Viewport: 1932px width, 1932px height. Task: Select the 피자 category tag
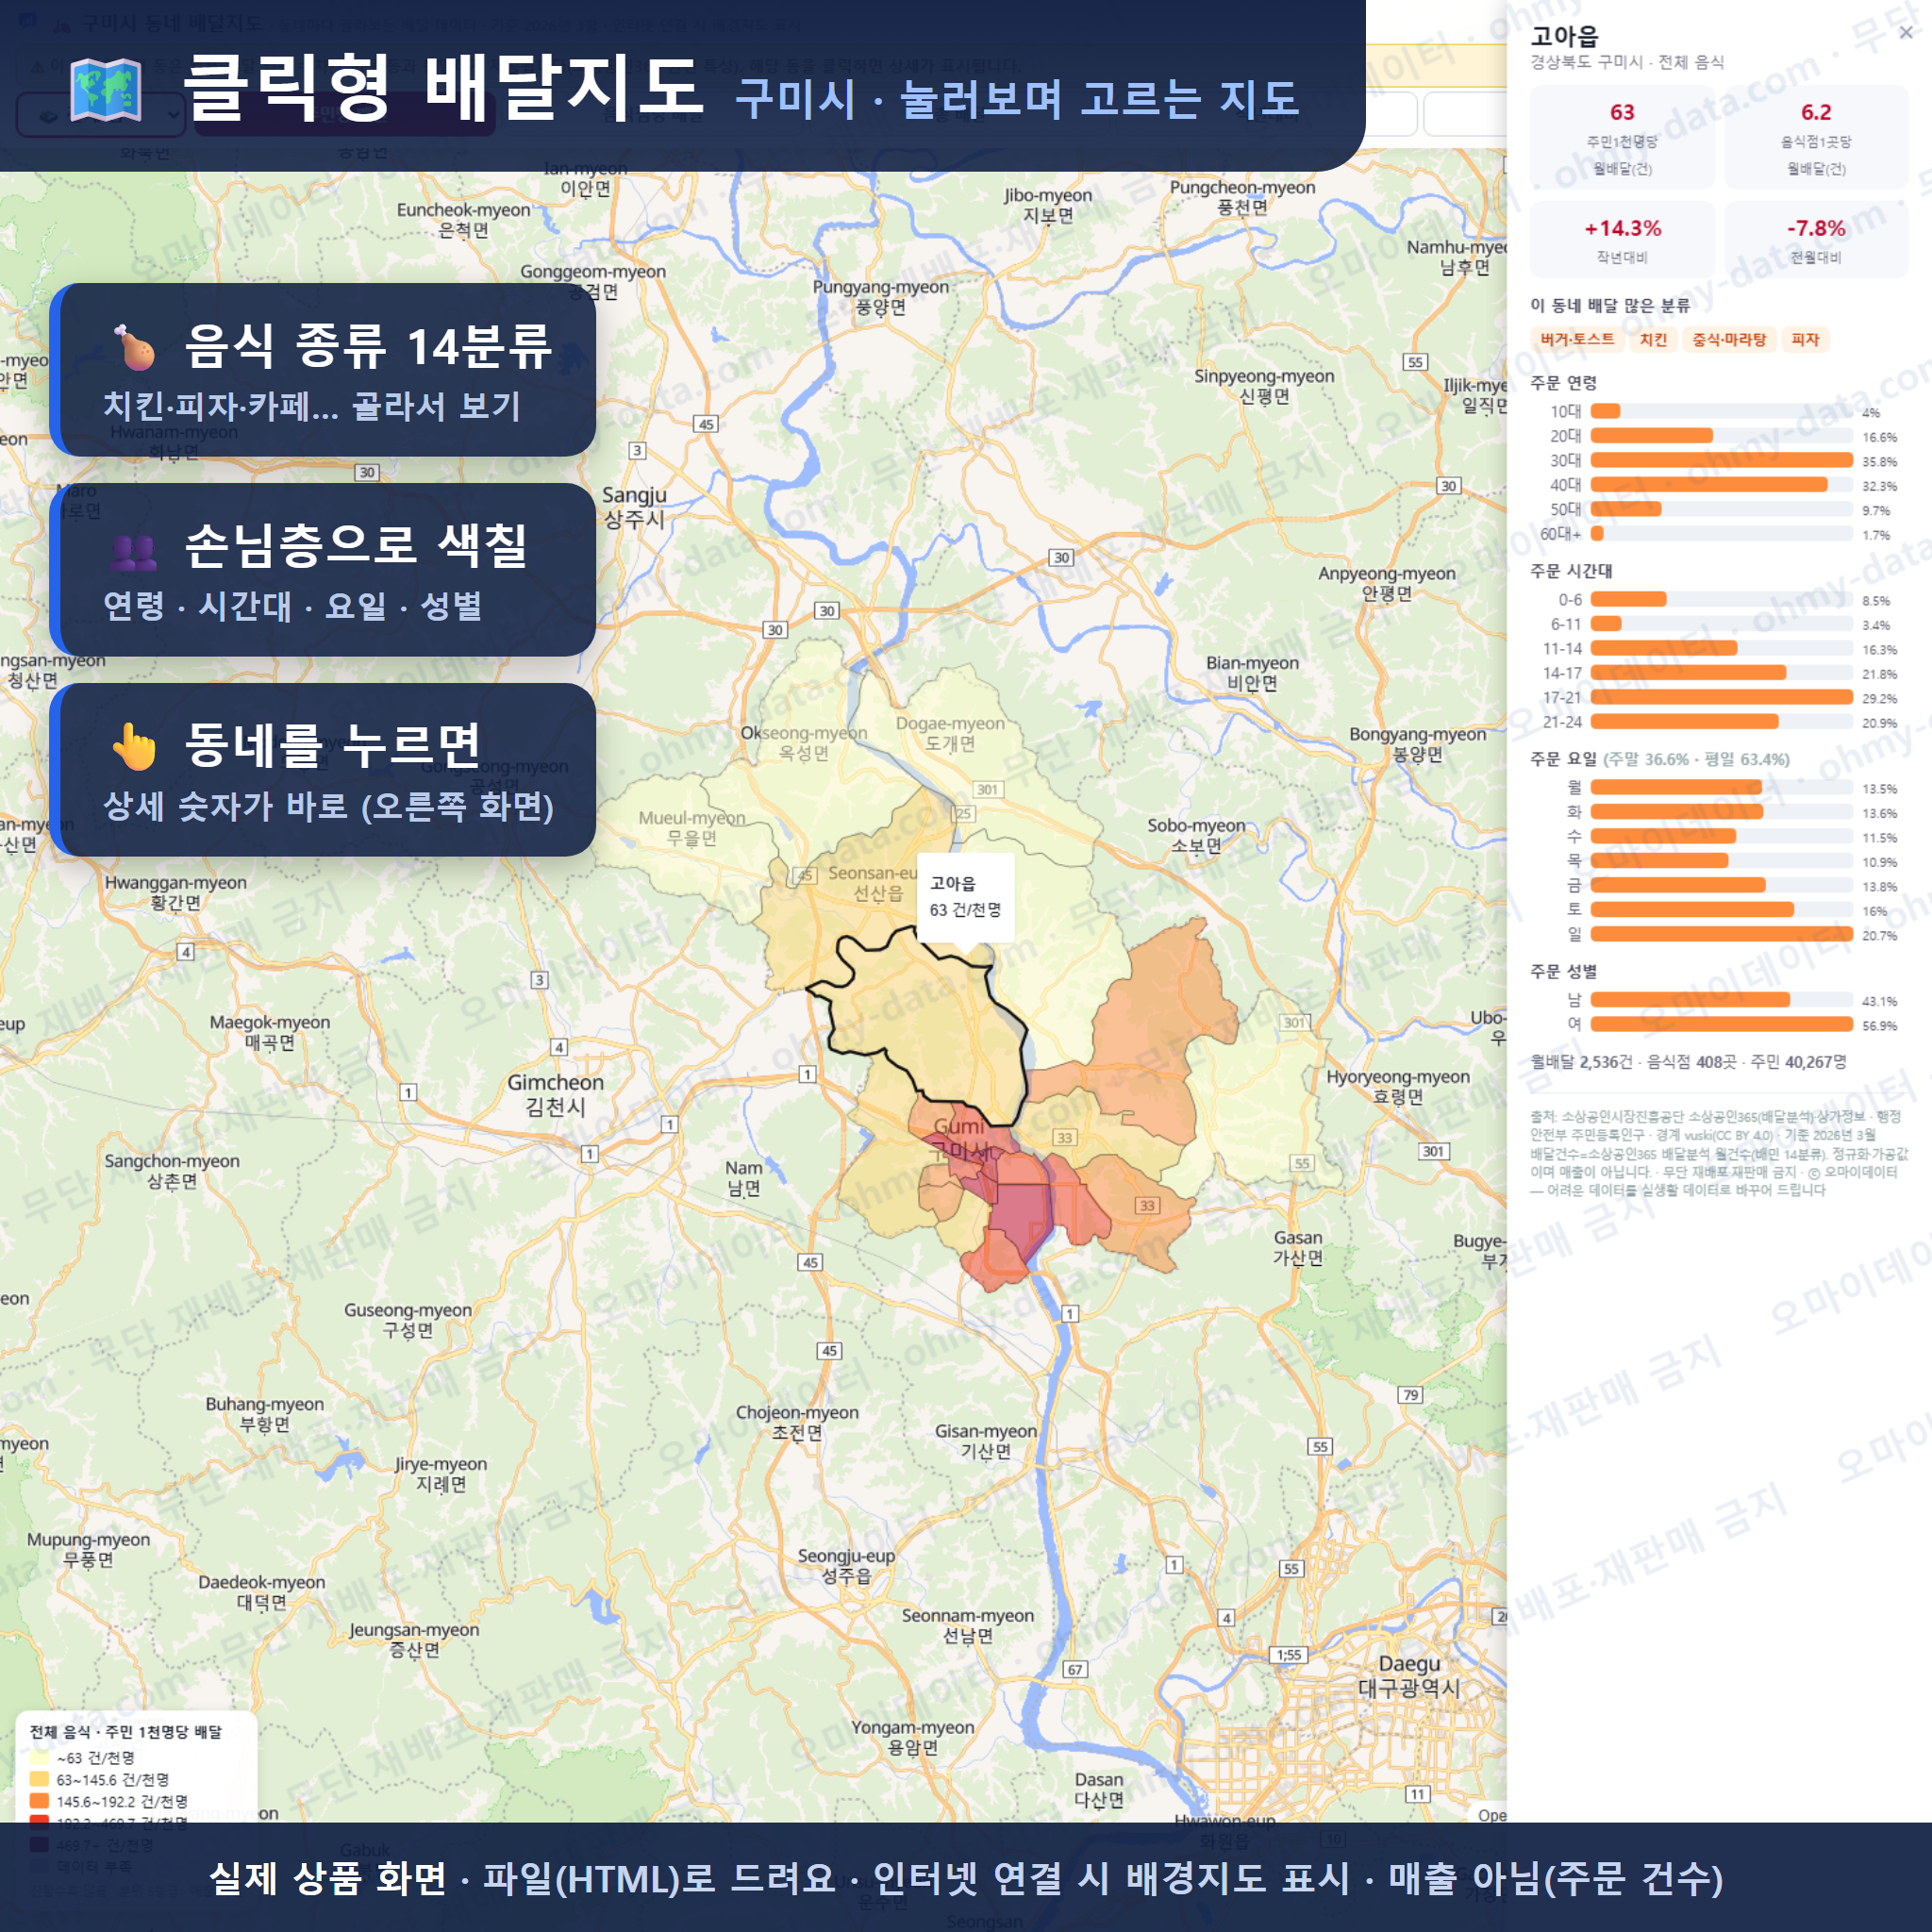pyautogui.click(x=1805, y=340)
